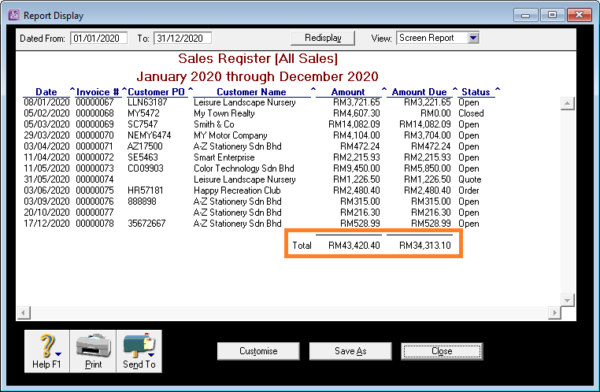Click customer PO 35672667
This screenshot has width=600, height=392.
coord(147,224)
